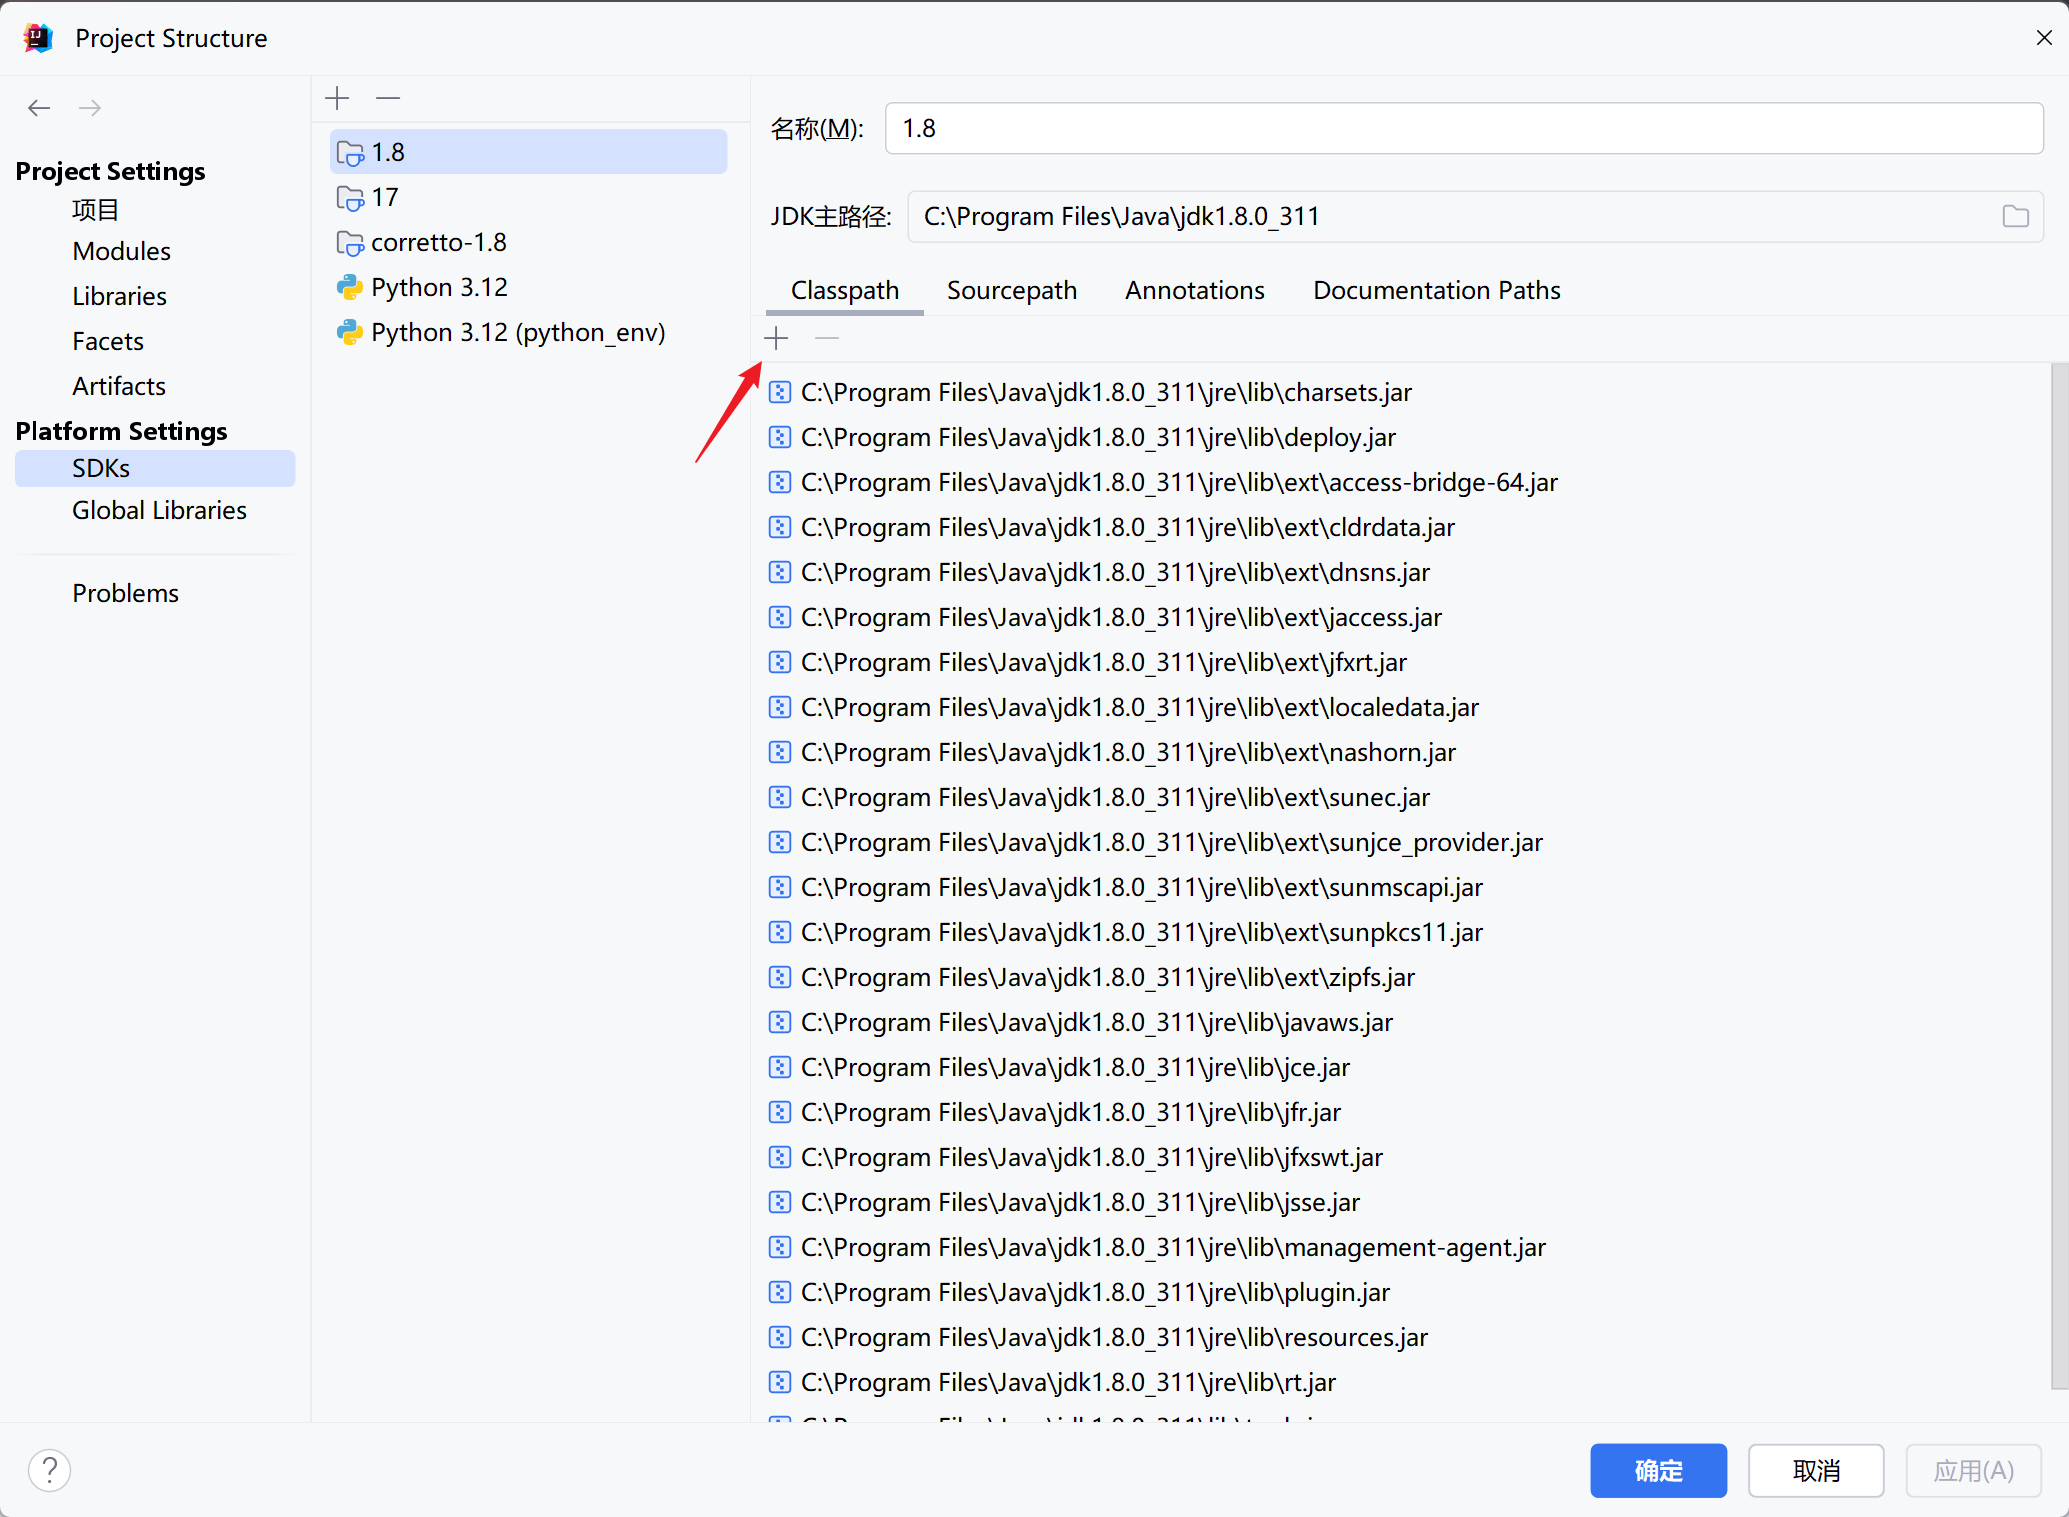
Task: Switch to the Sourcepath tab
Action: click(1011, 290)
